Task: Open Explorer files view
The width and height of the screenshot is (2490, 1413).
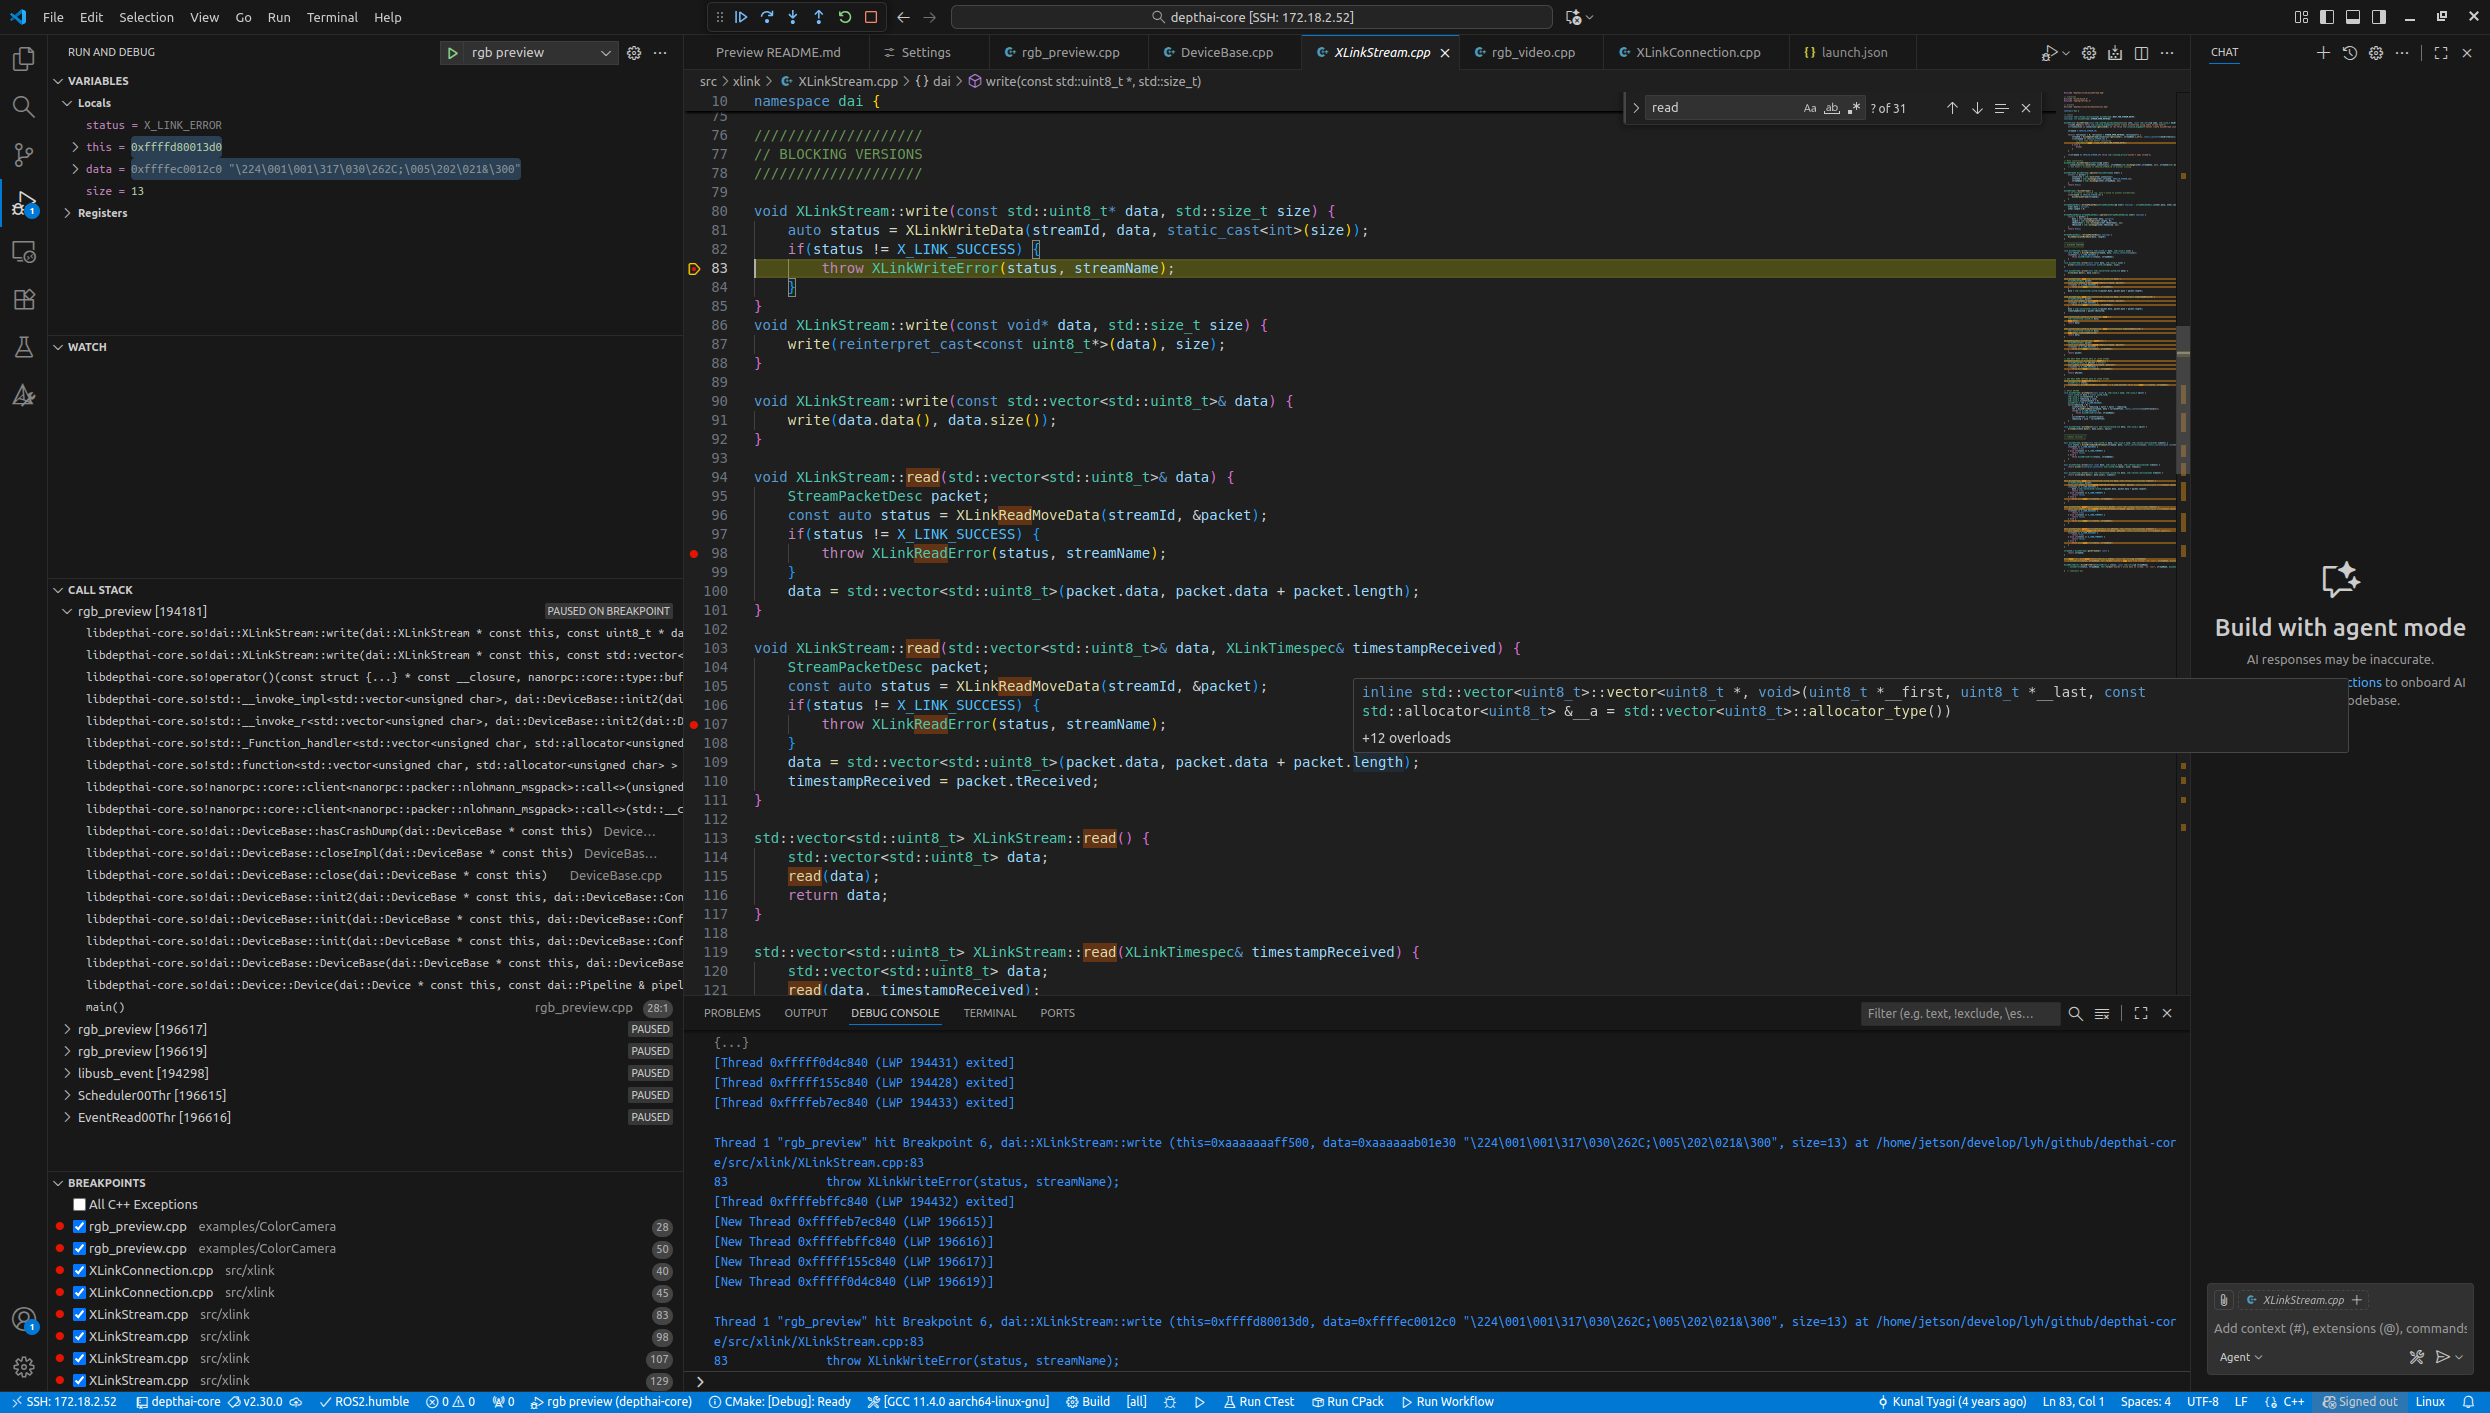Action: click(x=23, y=59)
